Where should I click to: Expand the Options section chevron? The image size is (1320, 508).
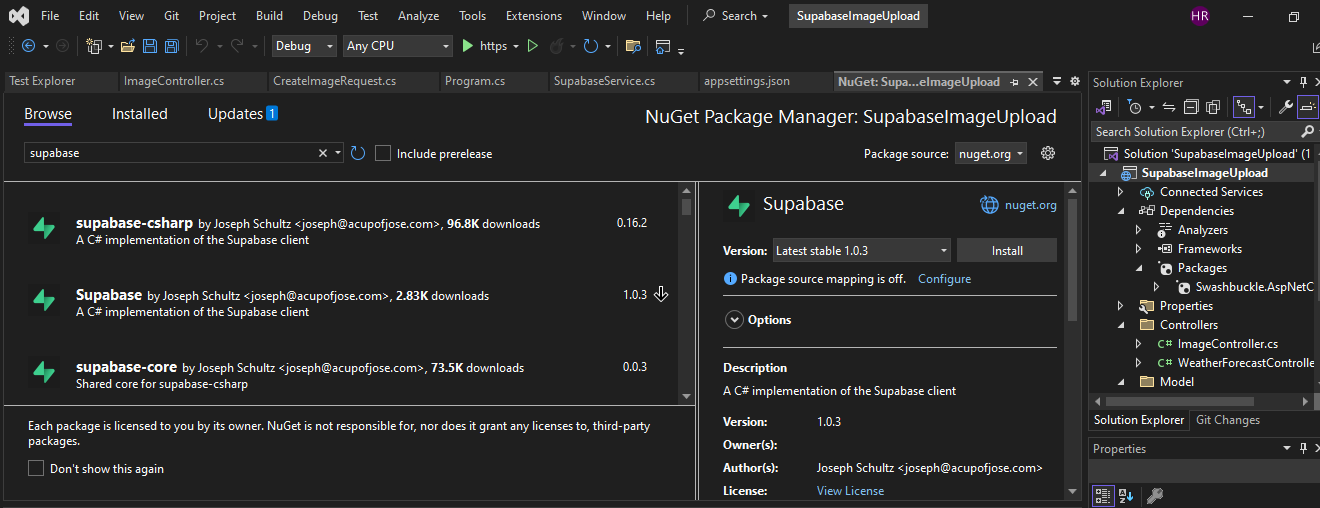point(733,320)
